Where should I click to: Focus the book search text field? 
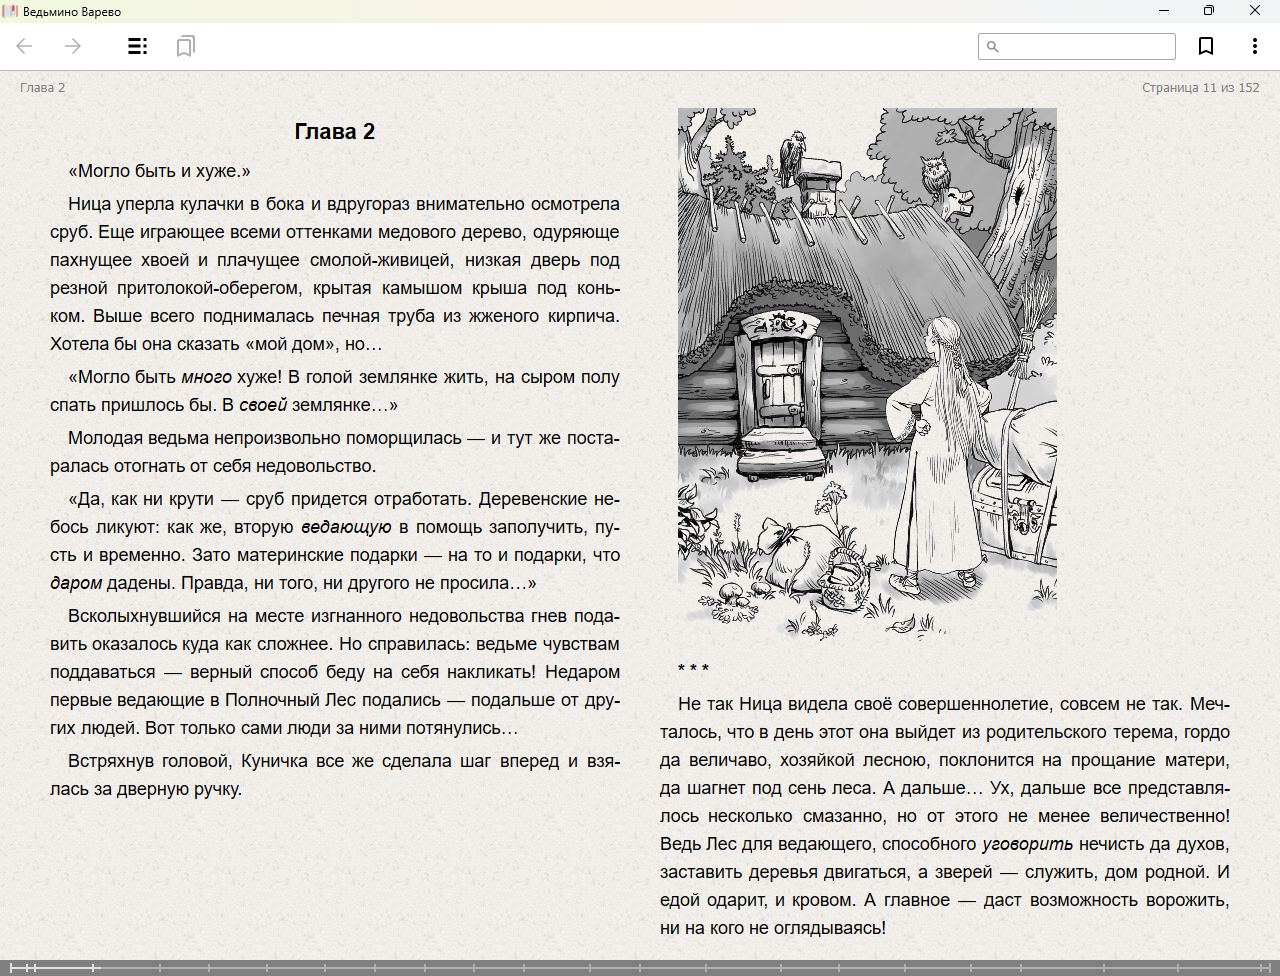pos(1086,47)
